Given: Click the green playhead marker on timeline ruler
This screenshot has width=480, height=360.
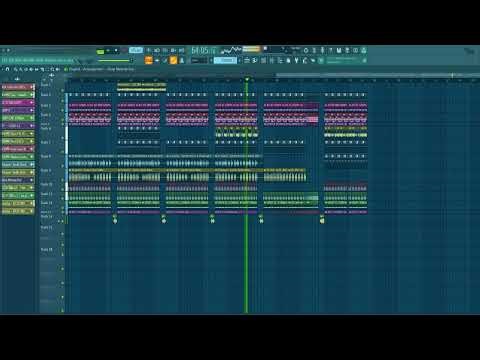Looking at the screenshot, I should tap(247, 79).
